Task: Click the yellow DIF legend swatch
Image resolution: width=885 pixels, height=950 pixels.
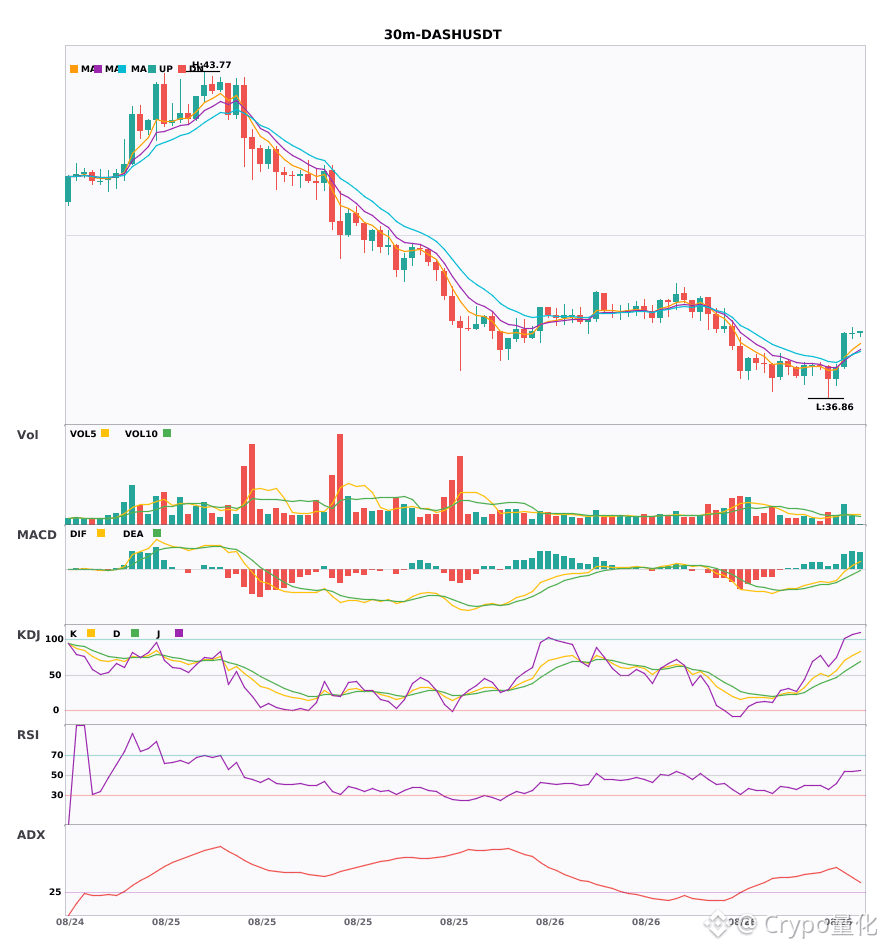Action: pyautogui.click(x=101, y=533)
